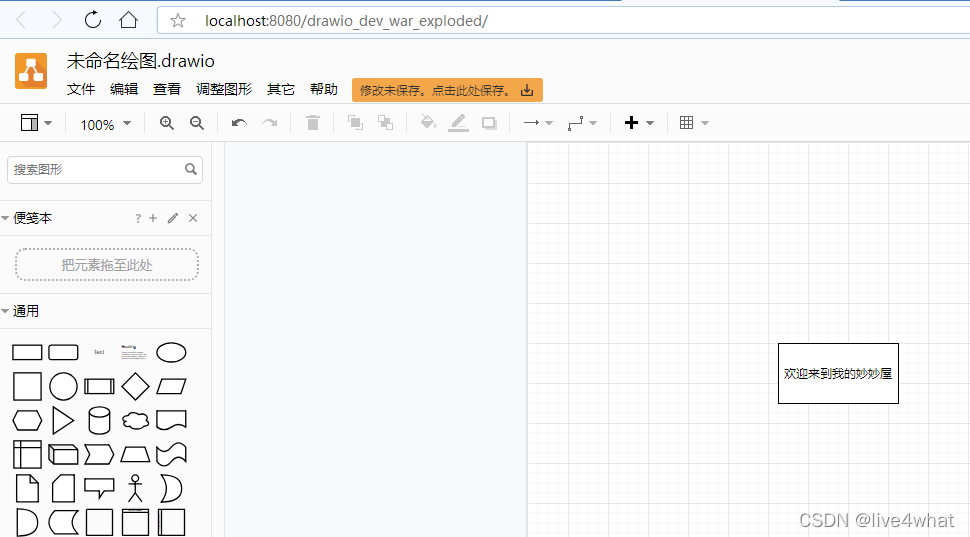Select the cloud shape

point(135,421)
